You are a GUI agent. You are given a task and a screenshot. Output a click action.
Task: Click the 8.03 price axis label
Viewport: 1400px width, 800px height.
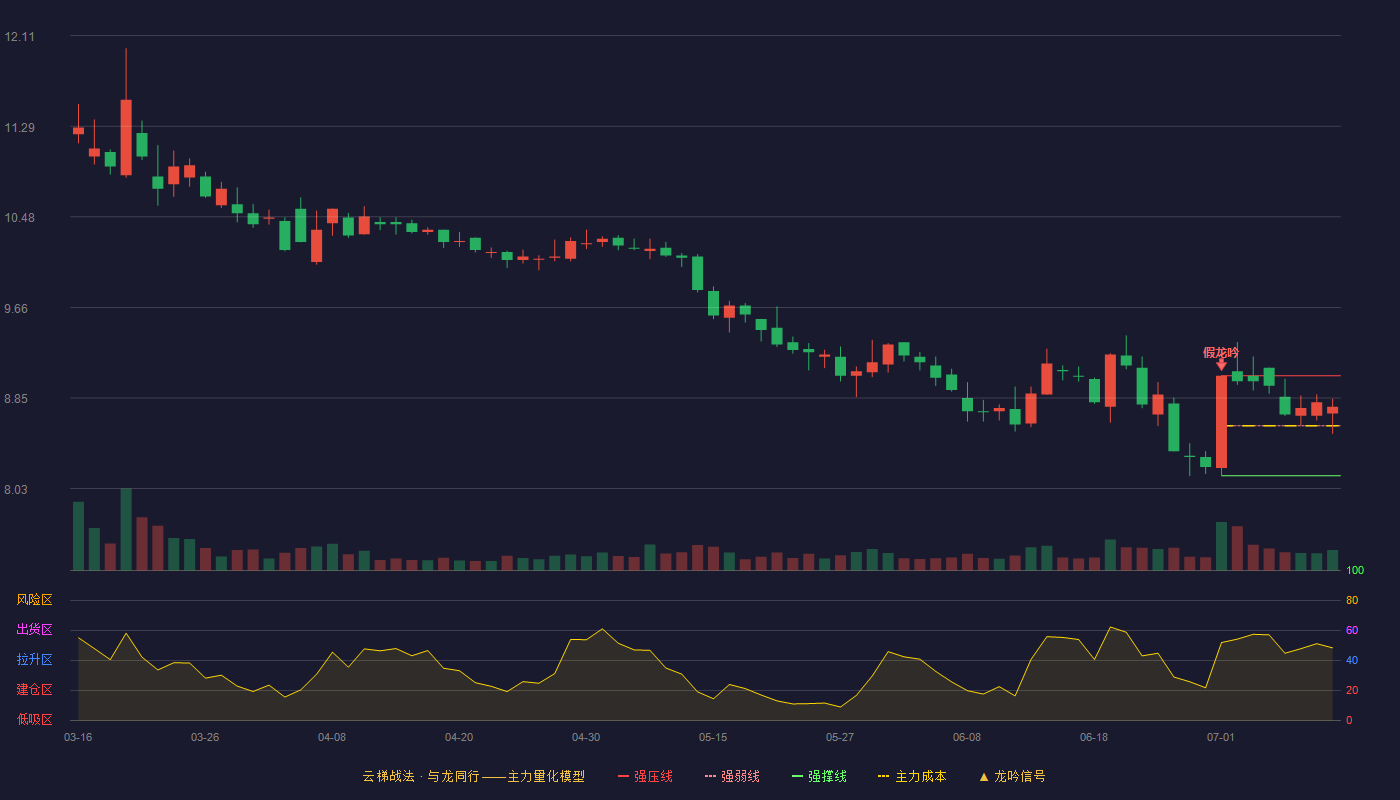tap(16, 490)
